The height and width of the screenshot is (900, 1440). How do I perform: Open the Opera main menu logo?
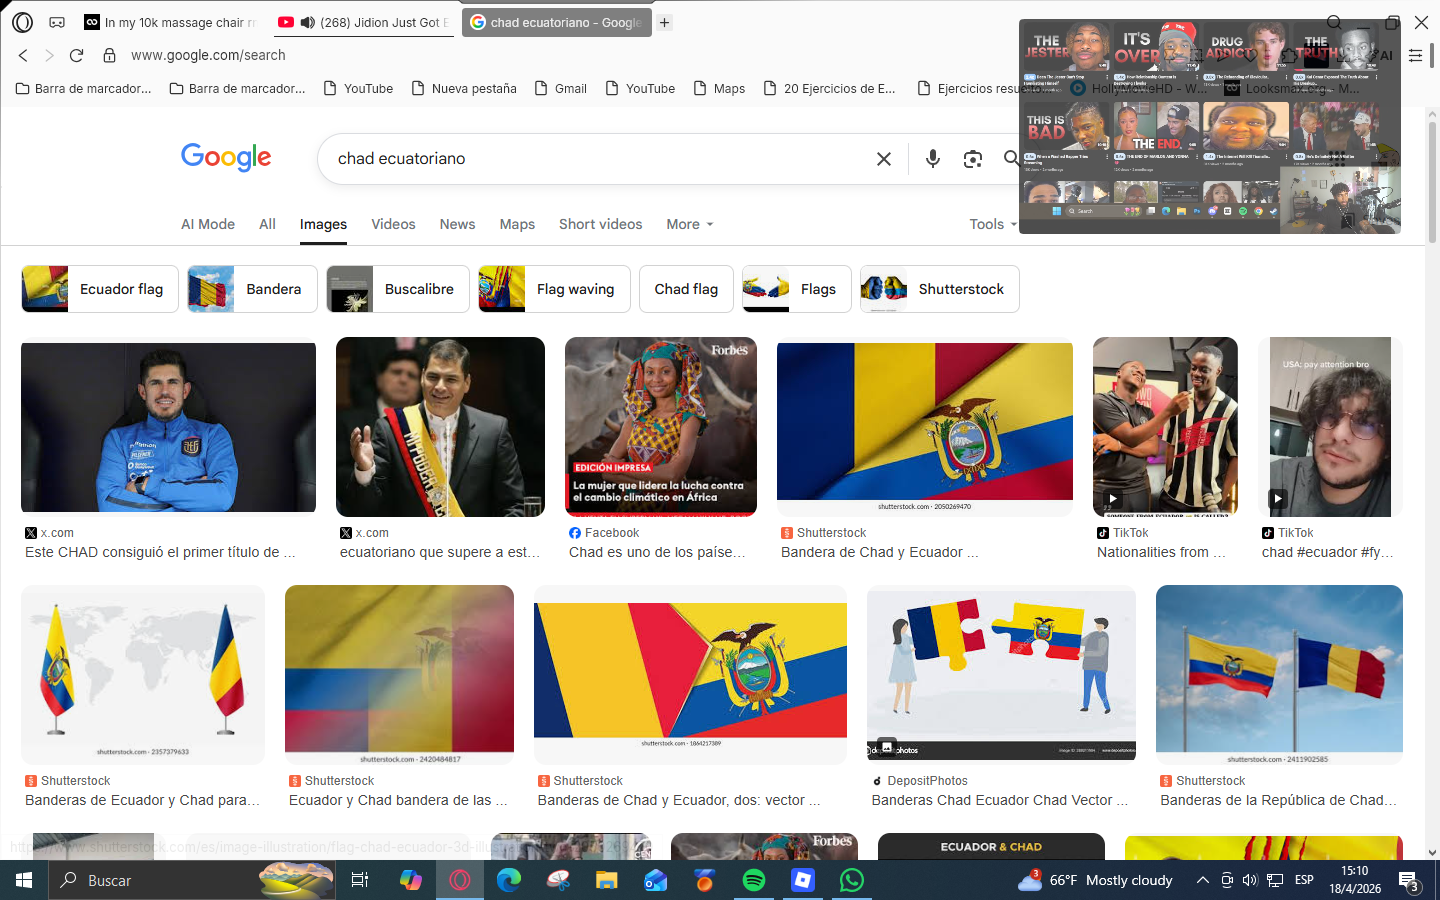point(22,22)
